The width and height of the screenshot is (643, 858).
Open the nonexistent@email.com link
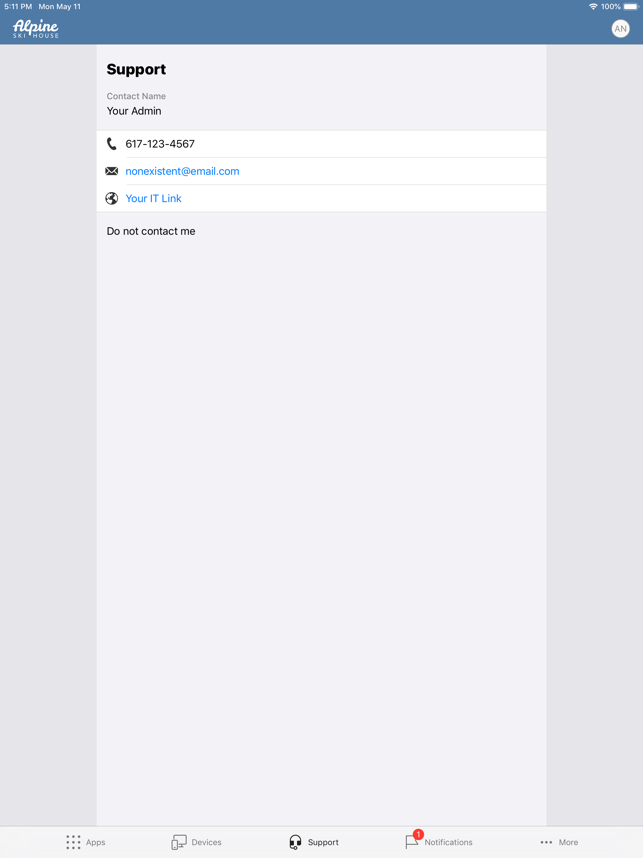coord(182,171)
